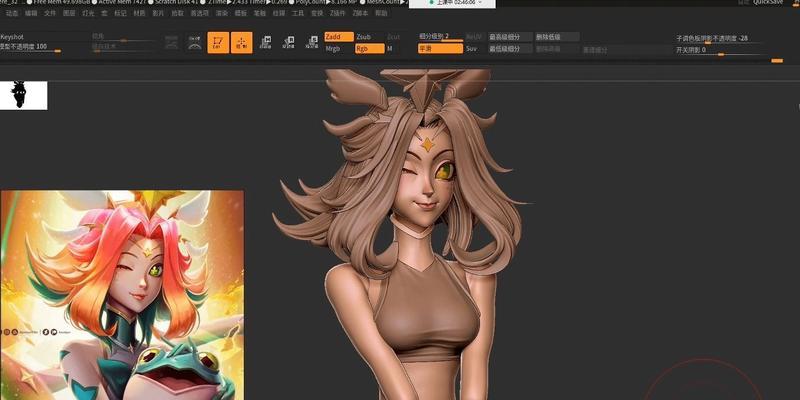This screenshot has height=400, width=800.
Task: Toggle Zcut mode
Action: coord(393,37)
